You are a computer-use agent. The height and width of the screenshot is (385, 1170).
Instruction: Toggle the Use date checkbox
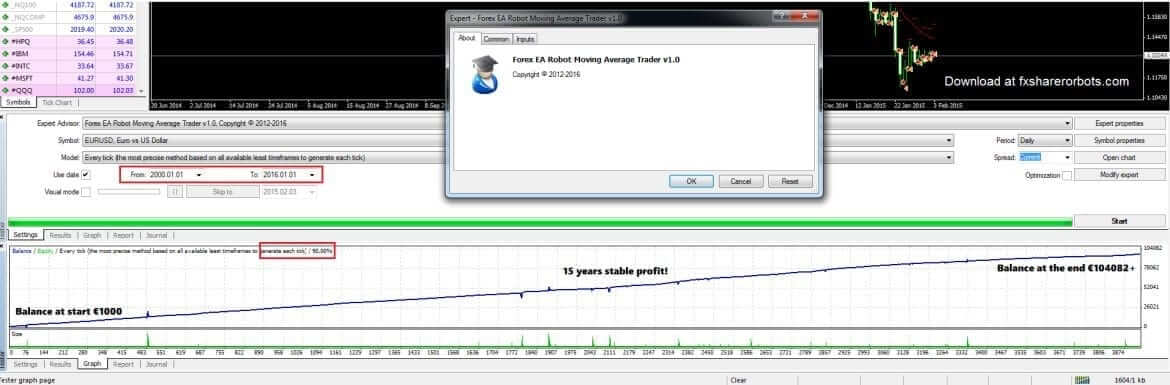tap(86, 175)
